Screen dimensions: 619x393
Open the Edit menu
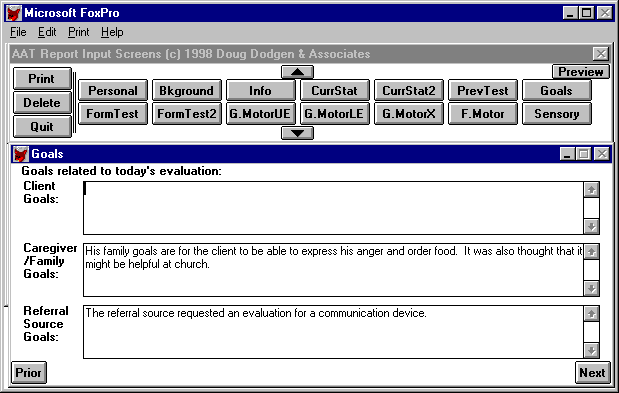tap(47, 32)
